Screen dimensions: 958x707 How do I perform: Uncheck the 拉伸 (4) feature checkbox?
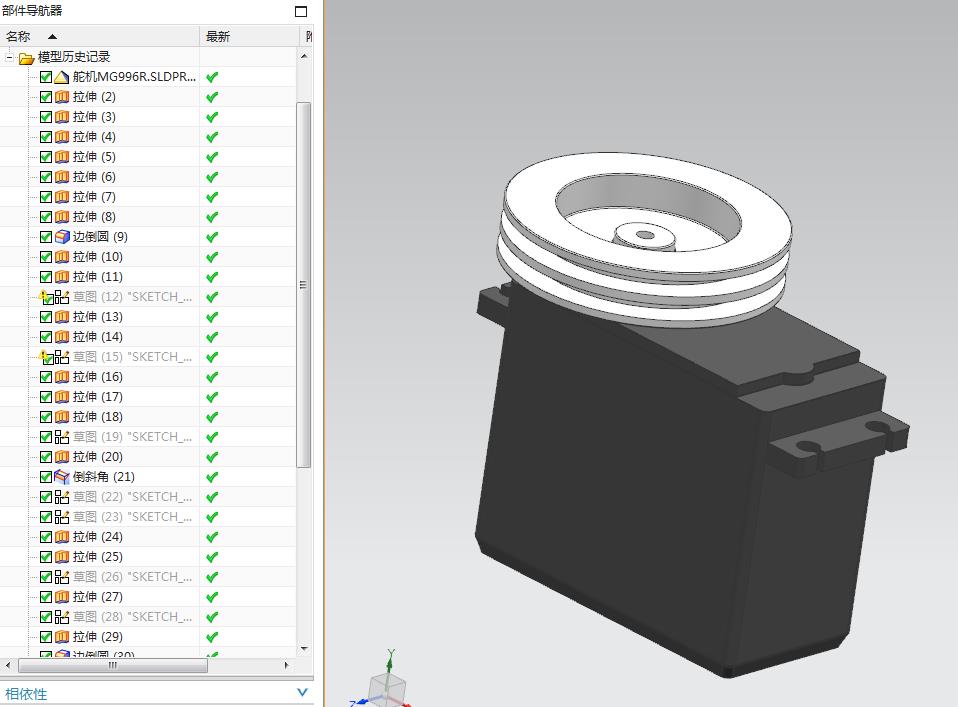tap(46, 137)
